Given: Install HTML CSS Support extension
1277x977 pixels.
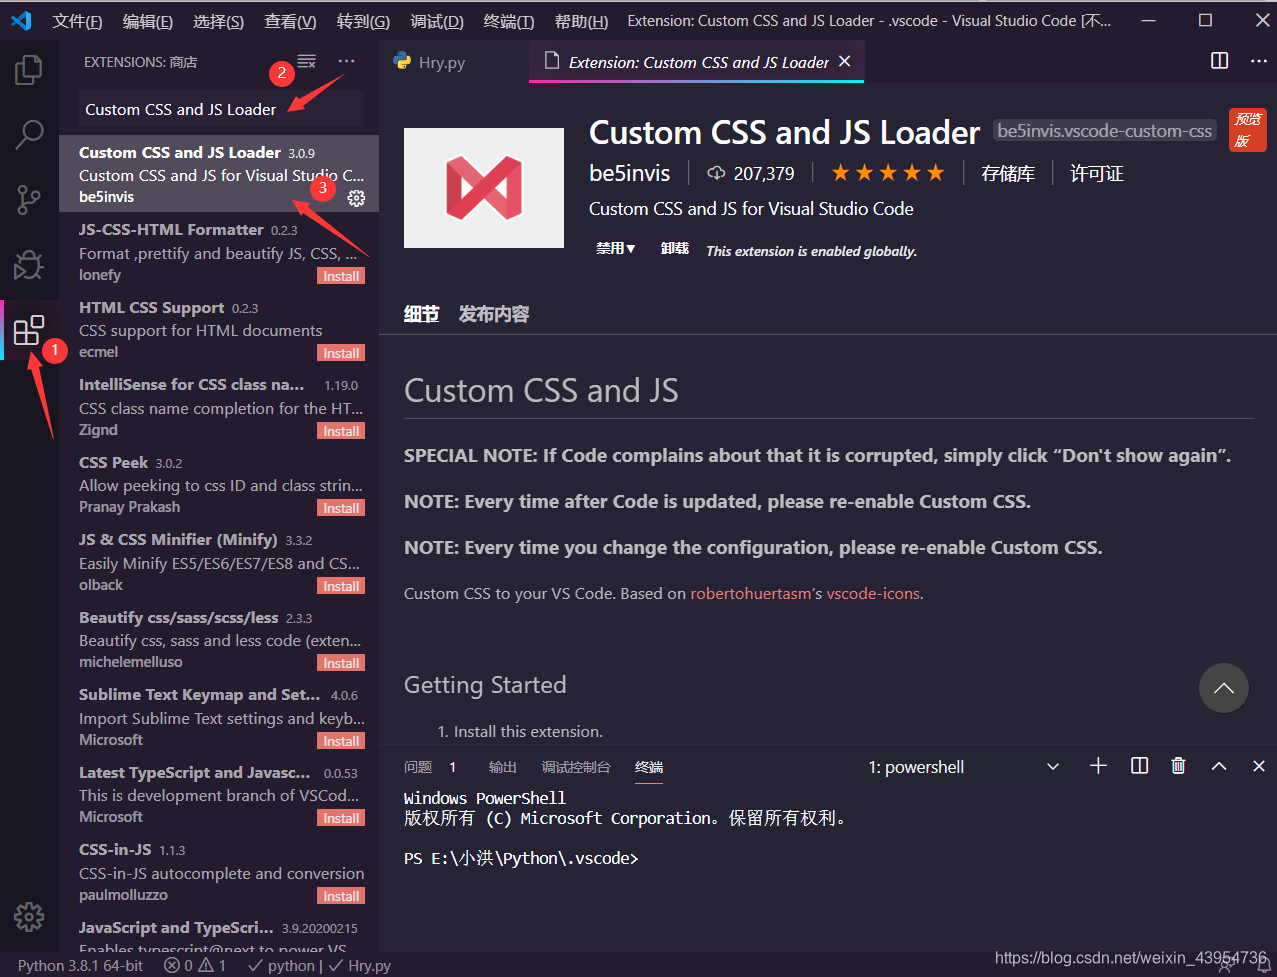Looking at the screenshot, I should coord(341,353).
